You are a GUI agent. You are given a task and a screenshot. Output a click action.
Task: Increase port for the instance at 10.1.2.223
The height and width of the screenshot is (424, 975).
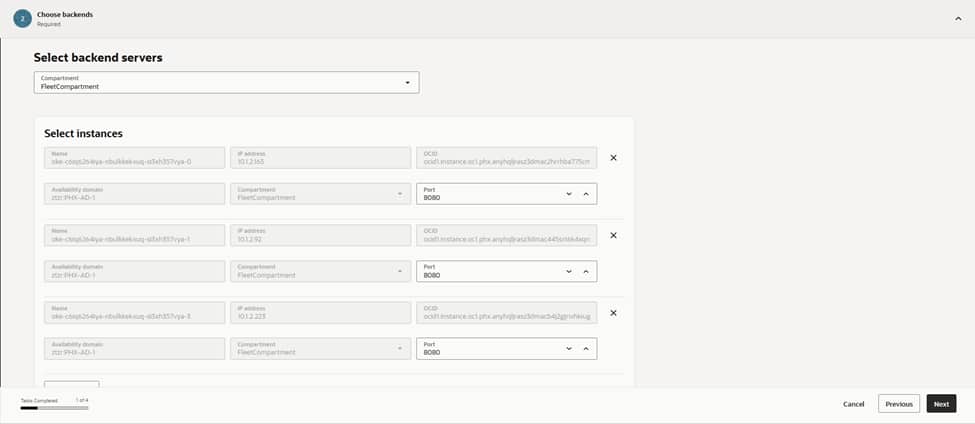(x=586, y=349)
